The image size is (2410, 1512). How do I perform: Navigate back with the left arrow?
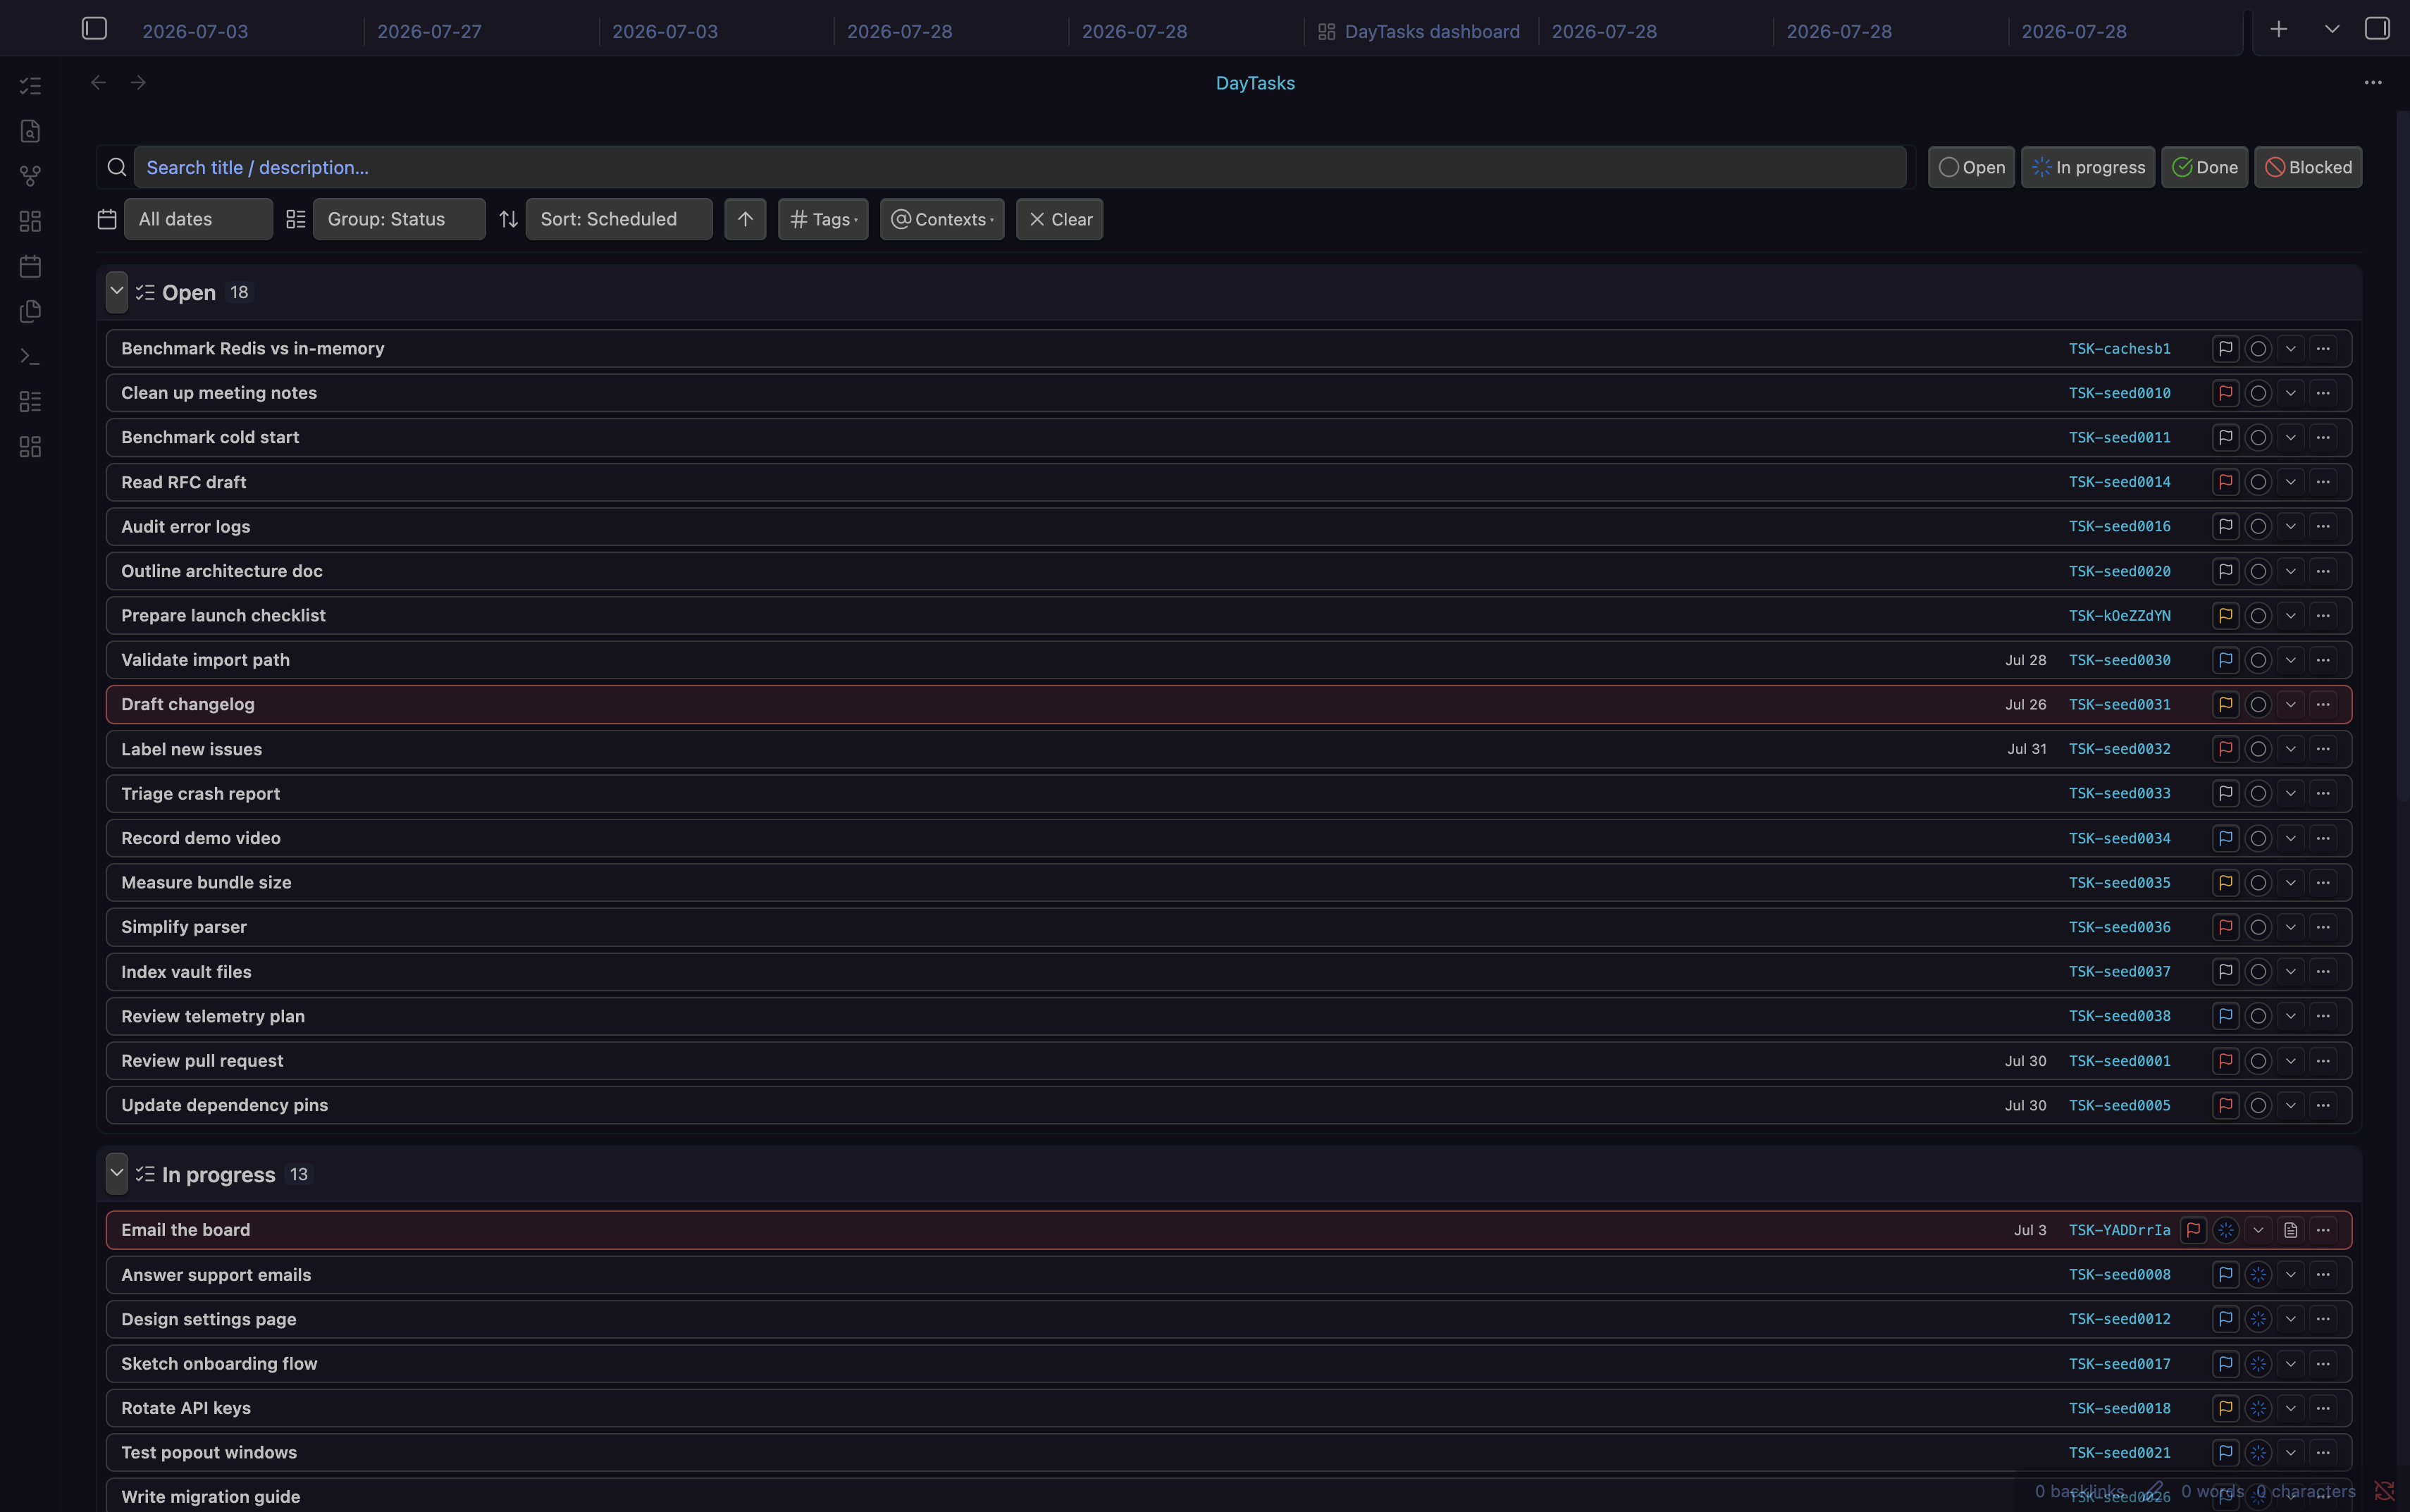(x=98, y=83)
